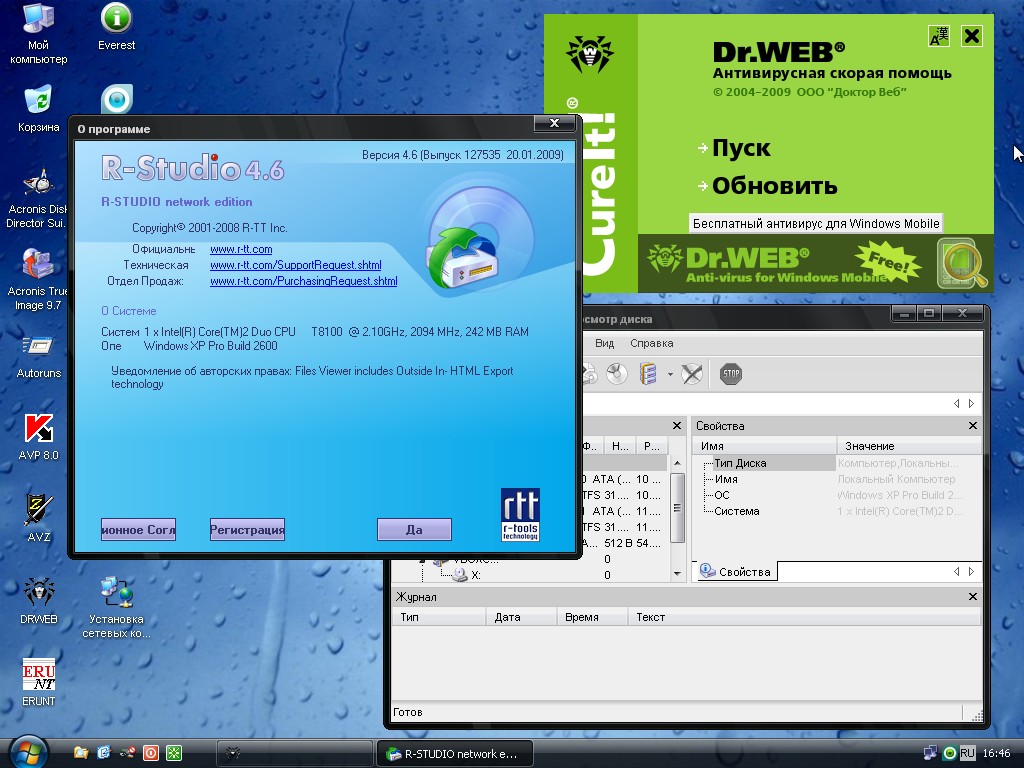Click the Имя column header in Свойства panel

tap(765, 446)
